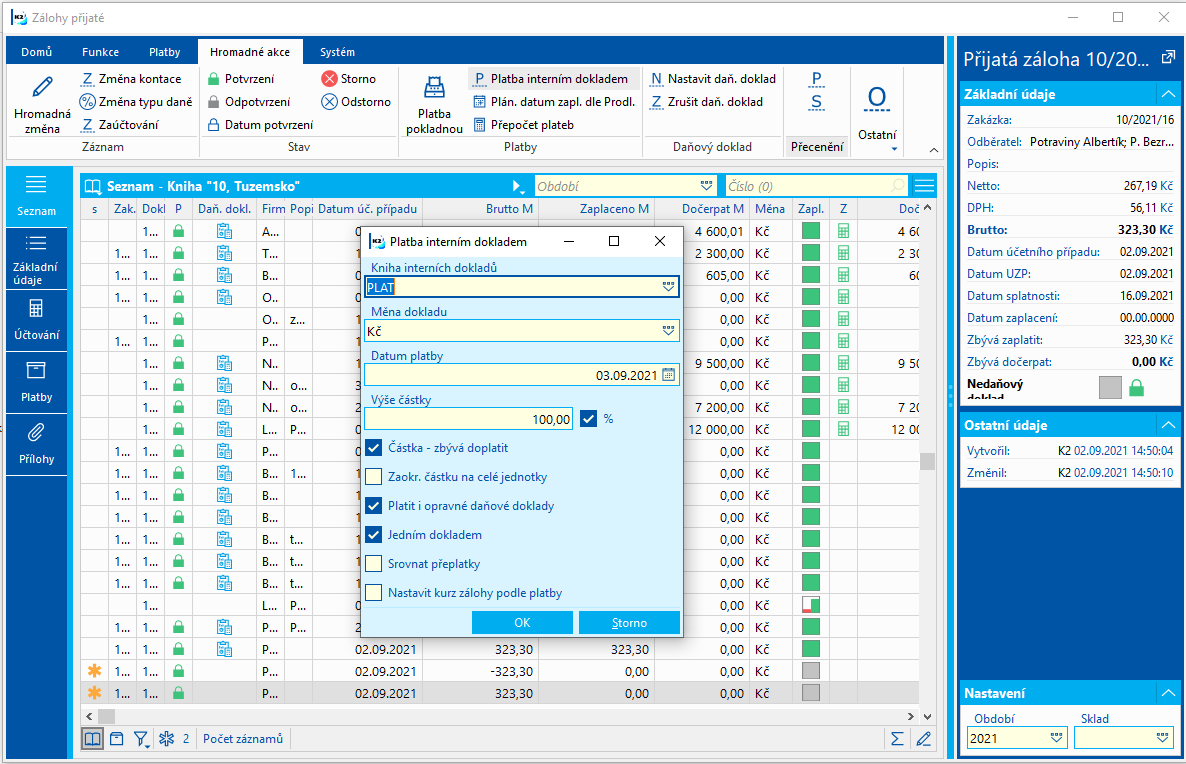The height and width of the screenshot is (764, 1186).
Task: Open the Období dropdown in Nastavení
Action: pos(1056,738)
